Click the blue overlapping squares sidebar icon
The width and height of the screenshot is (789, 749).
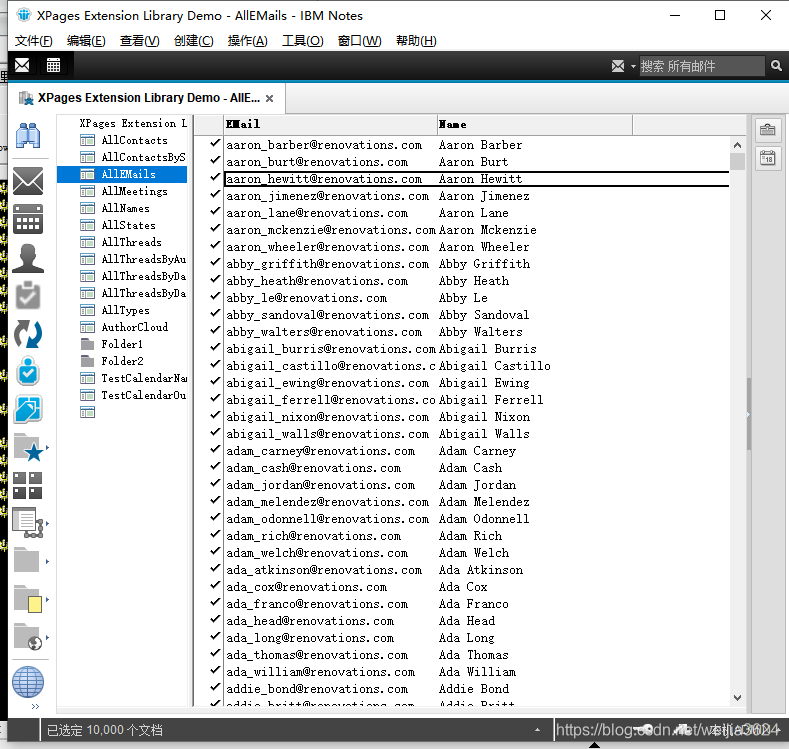click(28, 409)
